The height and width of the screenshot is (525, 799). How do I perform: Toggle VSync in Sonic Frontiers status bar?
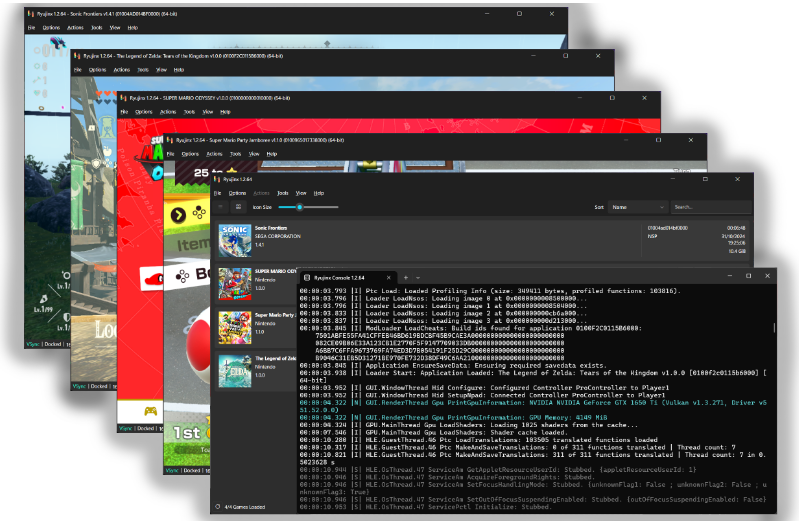[x=33, y=344]
